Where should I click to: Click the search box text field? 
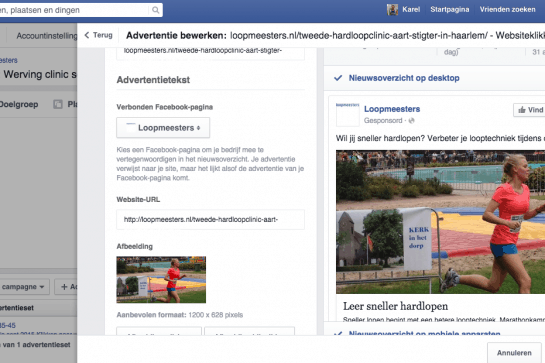click(74, 10)
